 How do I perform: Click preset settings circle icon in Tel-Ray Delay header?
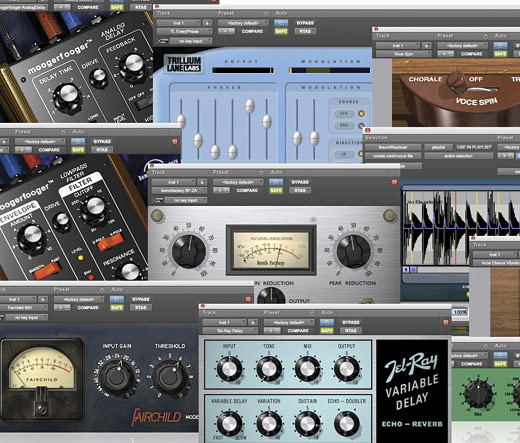312,313
